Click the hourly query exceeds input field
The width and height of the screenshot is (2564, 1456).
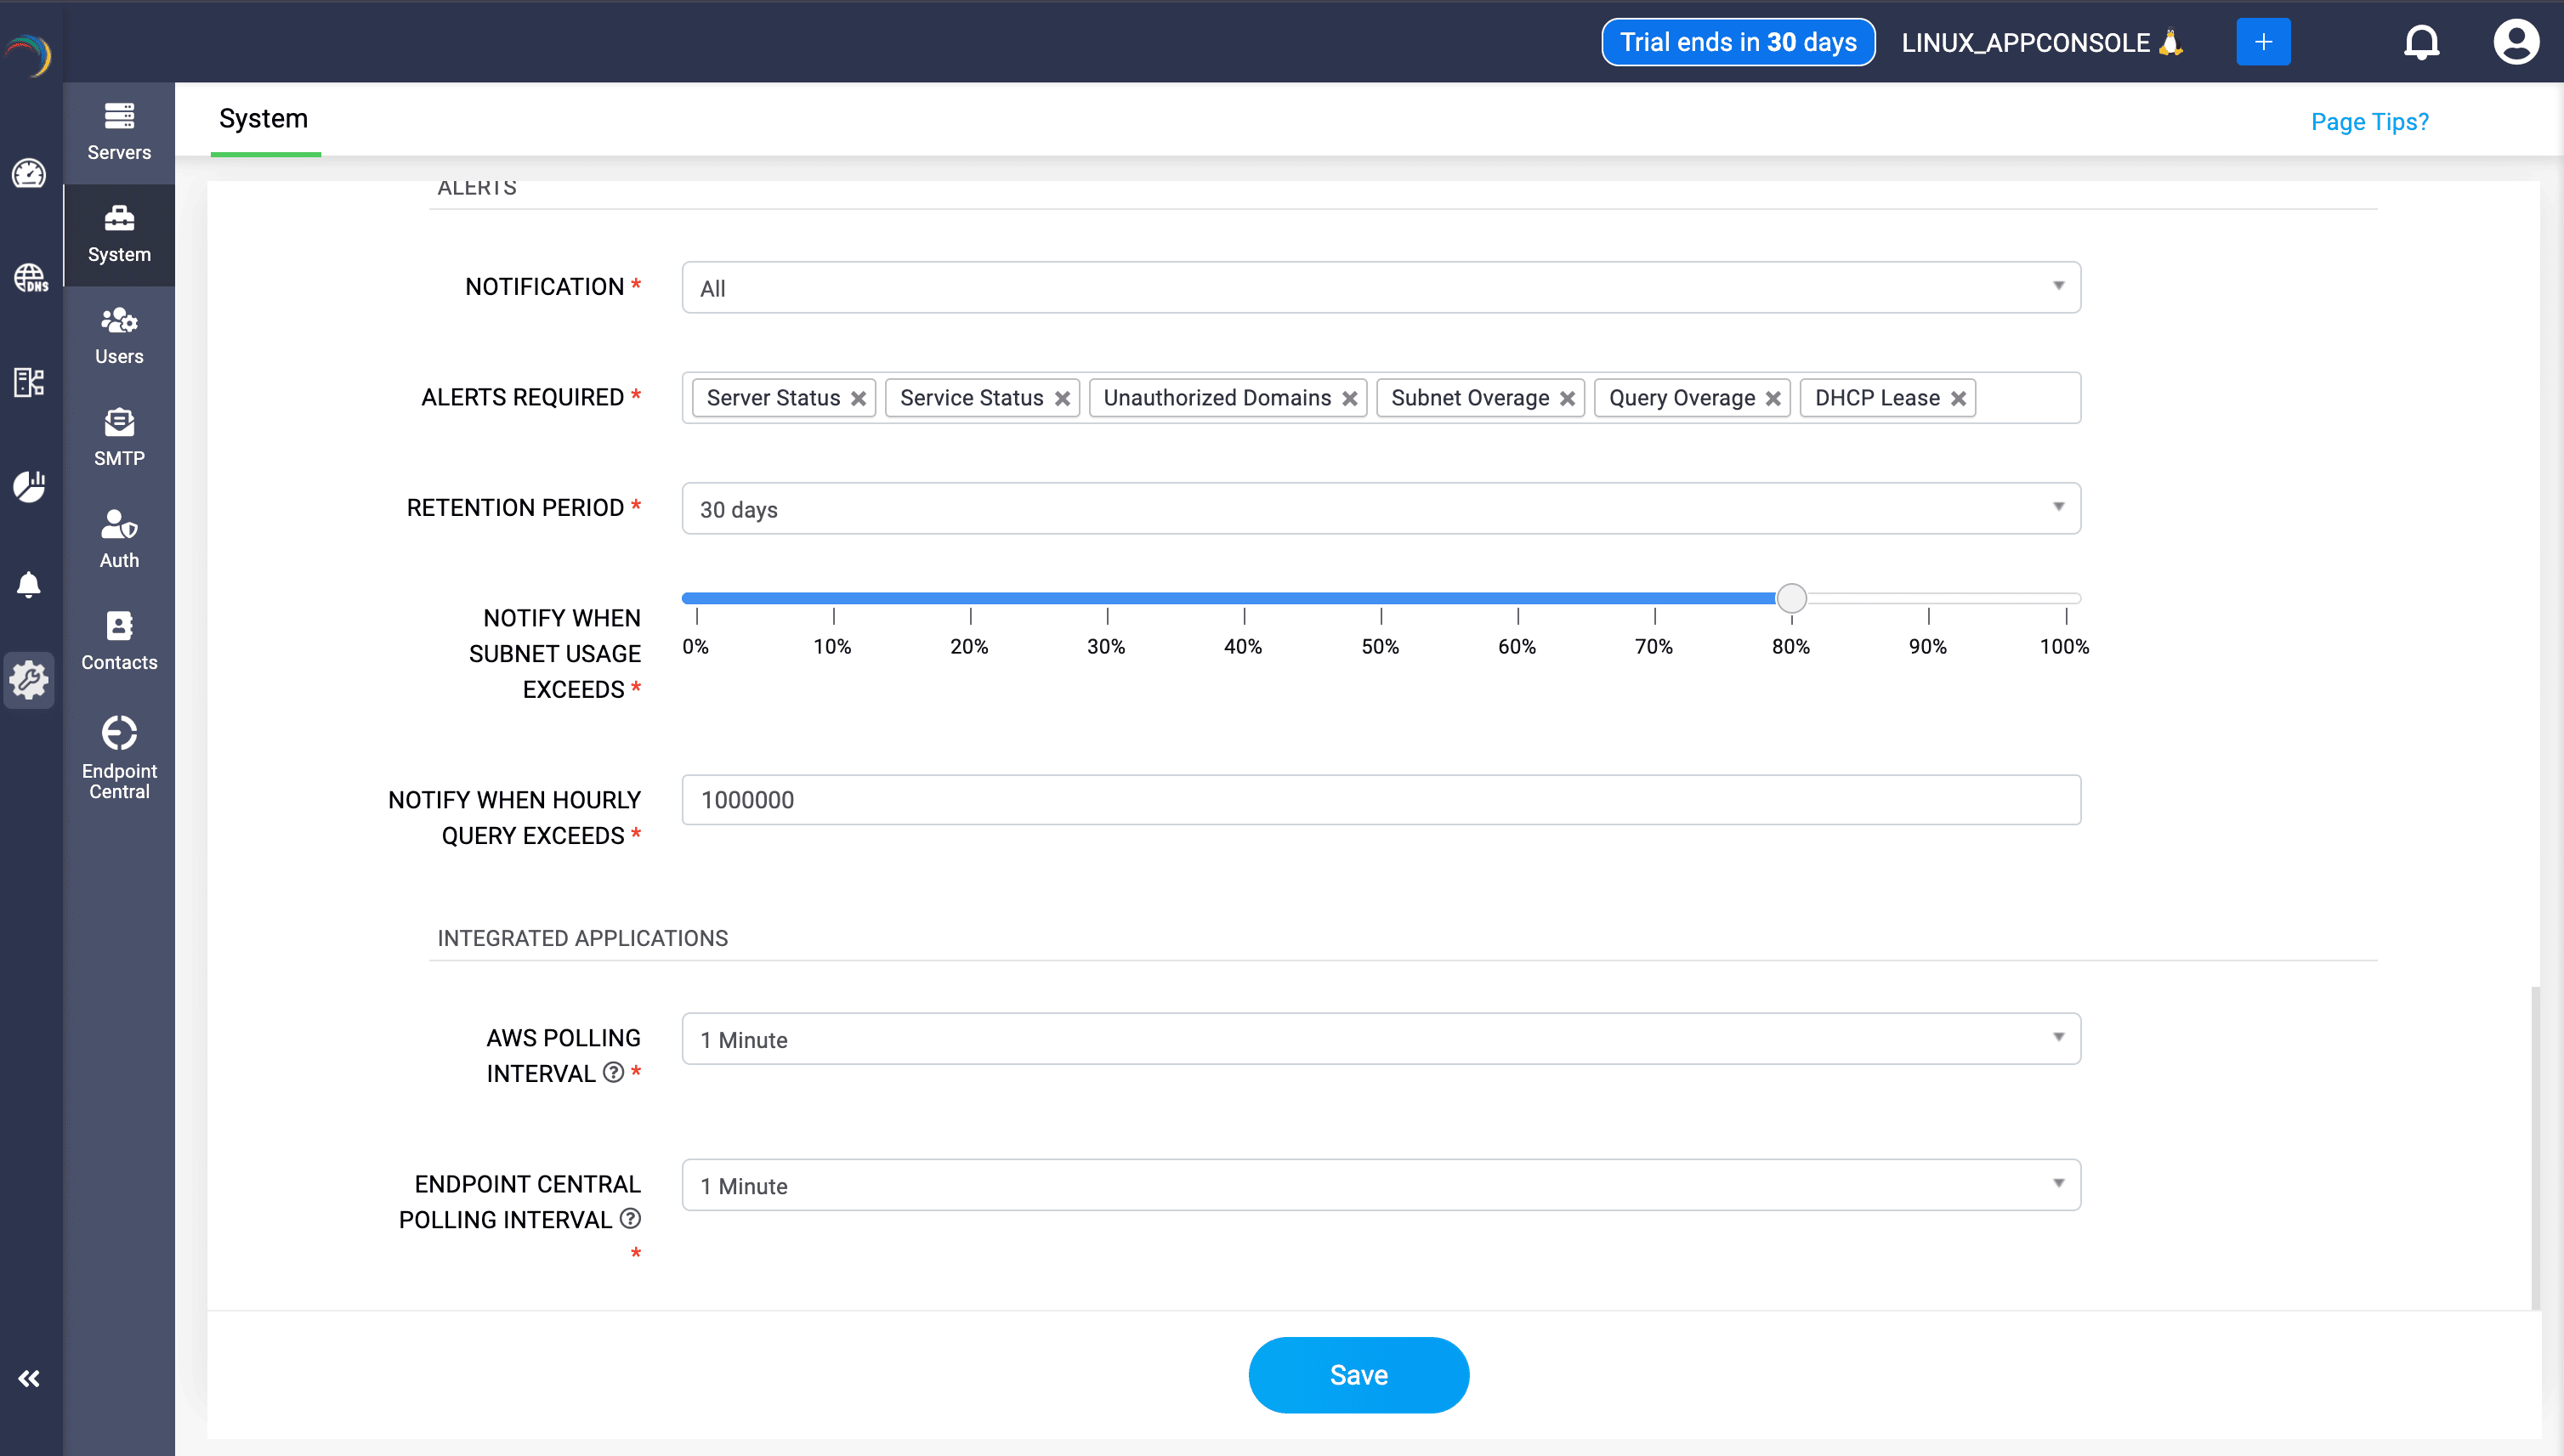[1380, 800]
